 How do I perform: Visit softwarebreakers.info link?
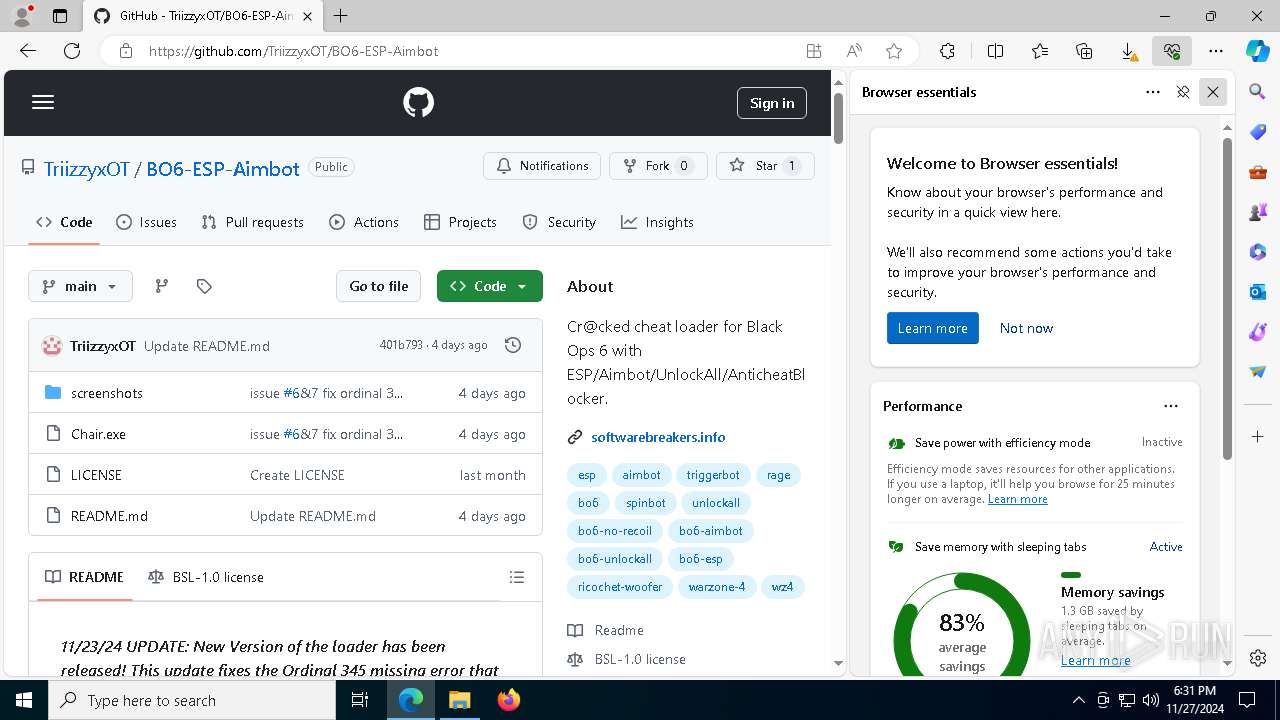tap(658, 437)
